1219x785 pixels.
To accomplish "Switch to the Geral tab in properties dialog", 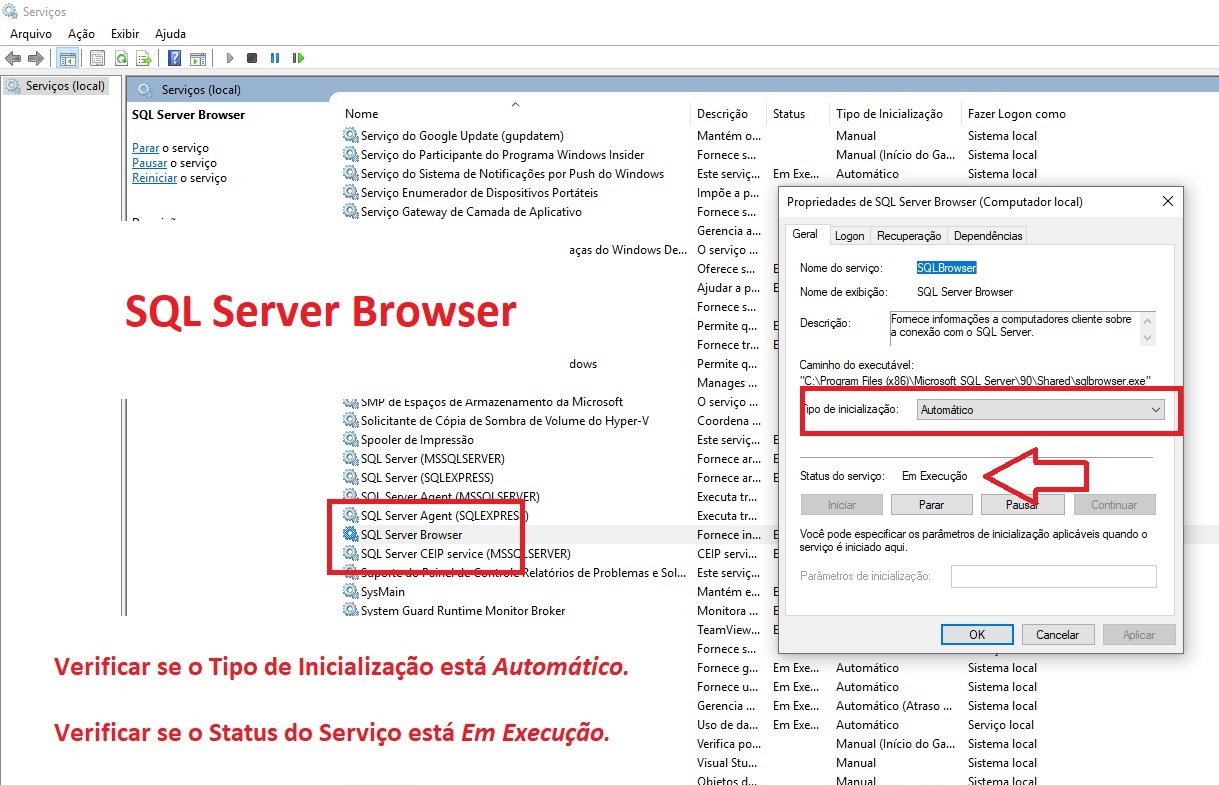I will pos(805,235).
